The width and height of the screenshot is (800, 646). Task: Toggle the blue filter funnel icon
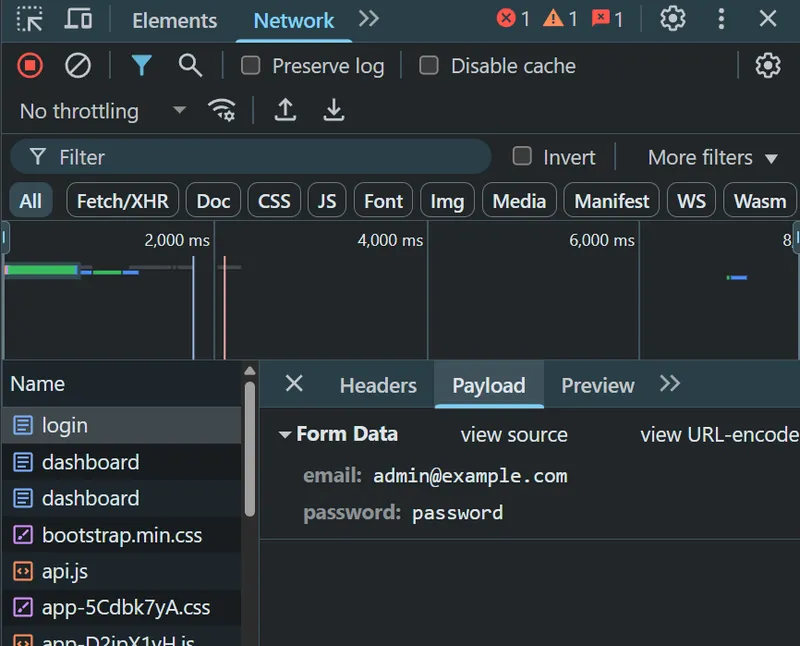click(141, 66)
